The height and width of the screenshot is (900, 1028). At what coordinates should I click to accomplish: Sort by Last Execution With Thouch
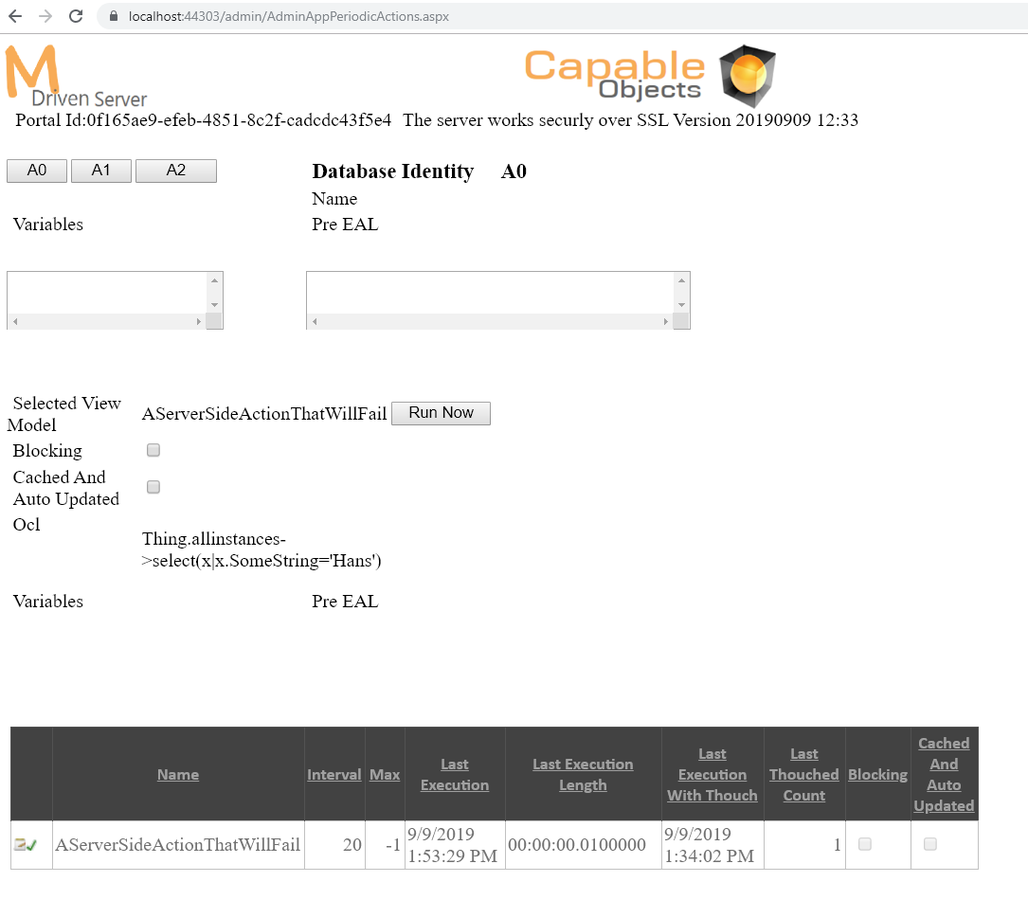coord(712,774)
